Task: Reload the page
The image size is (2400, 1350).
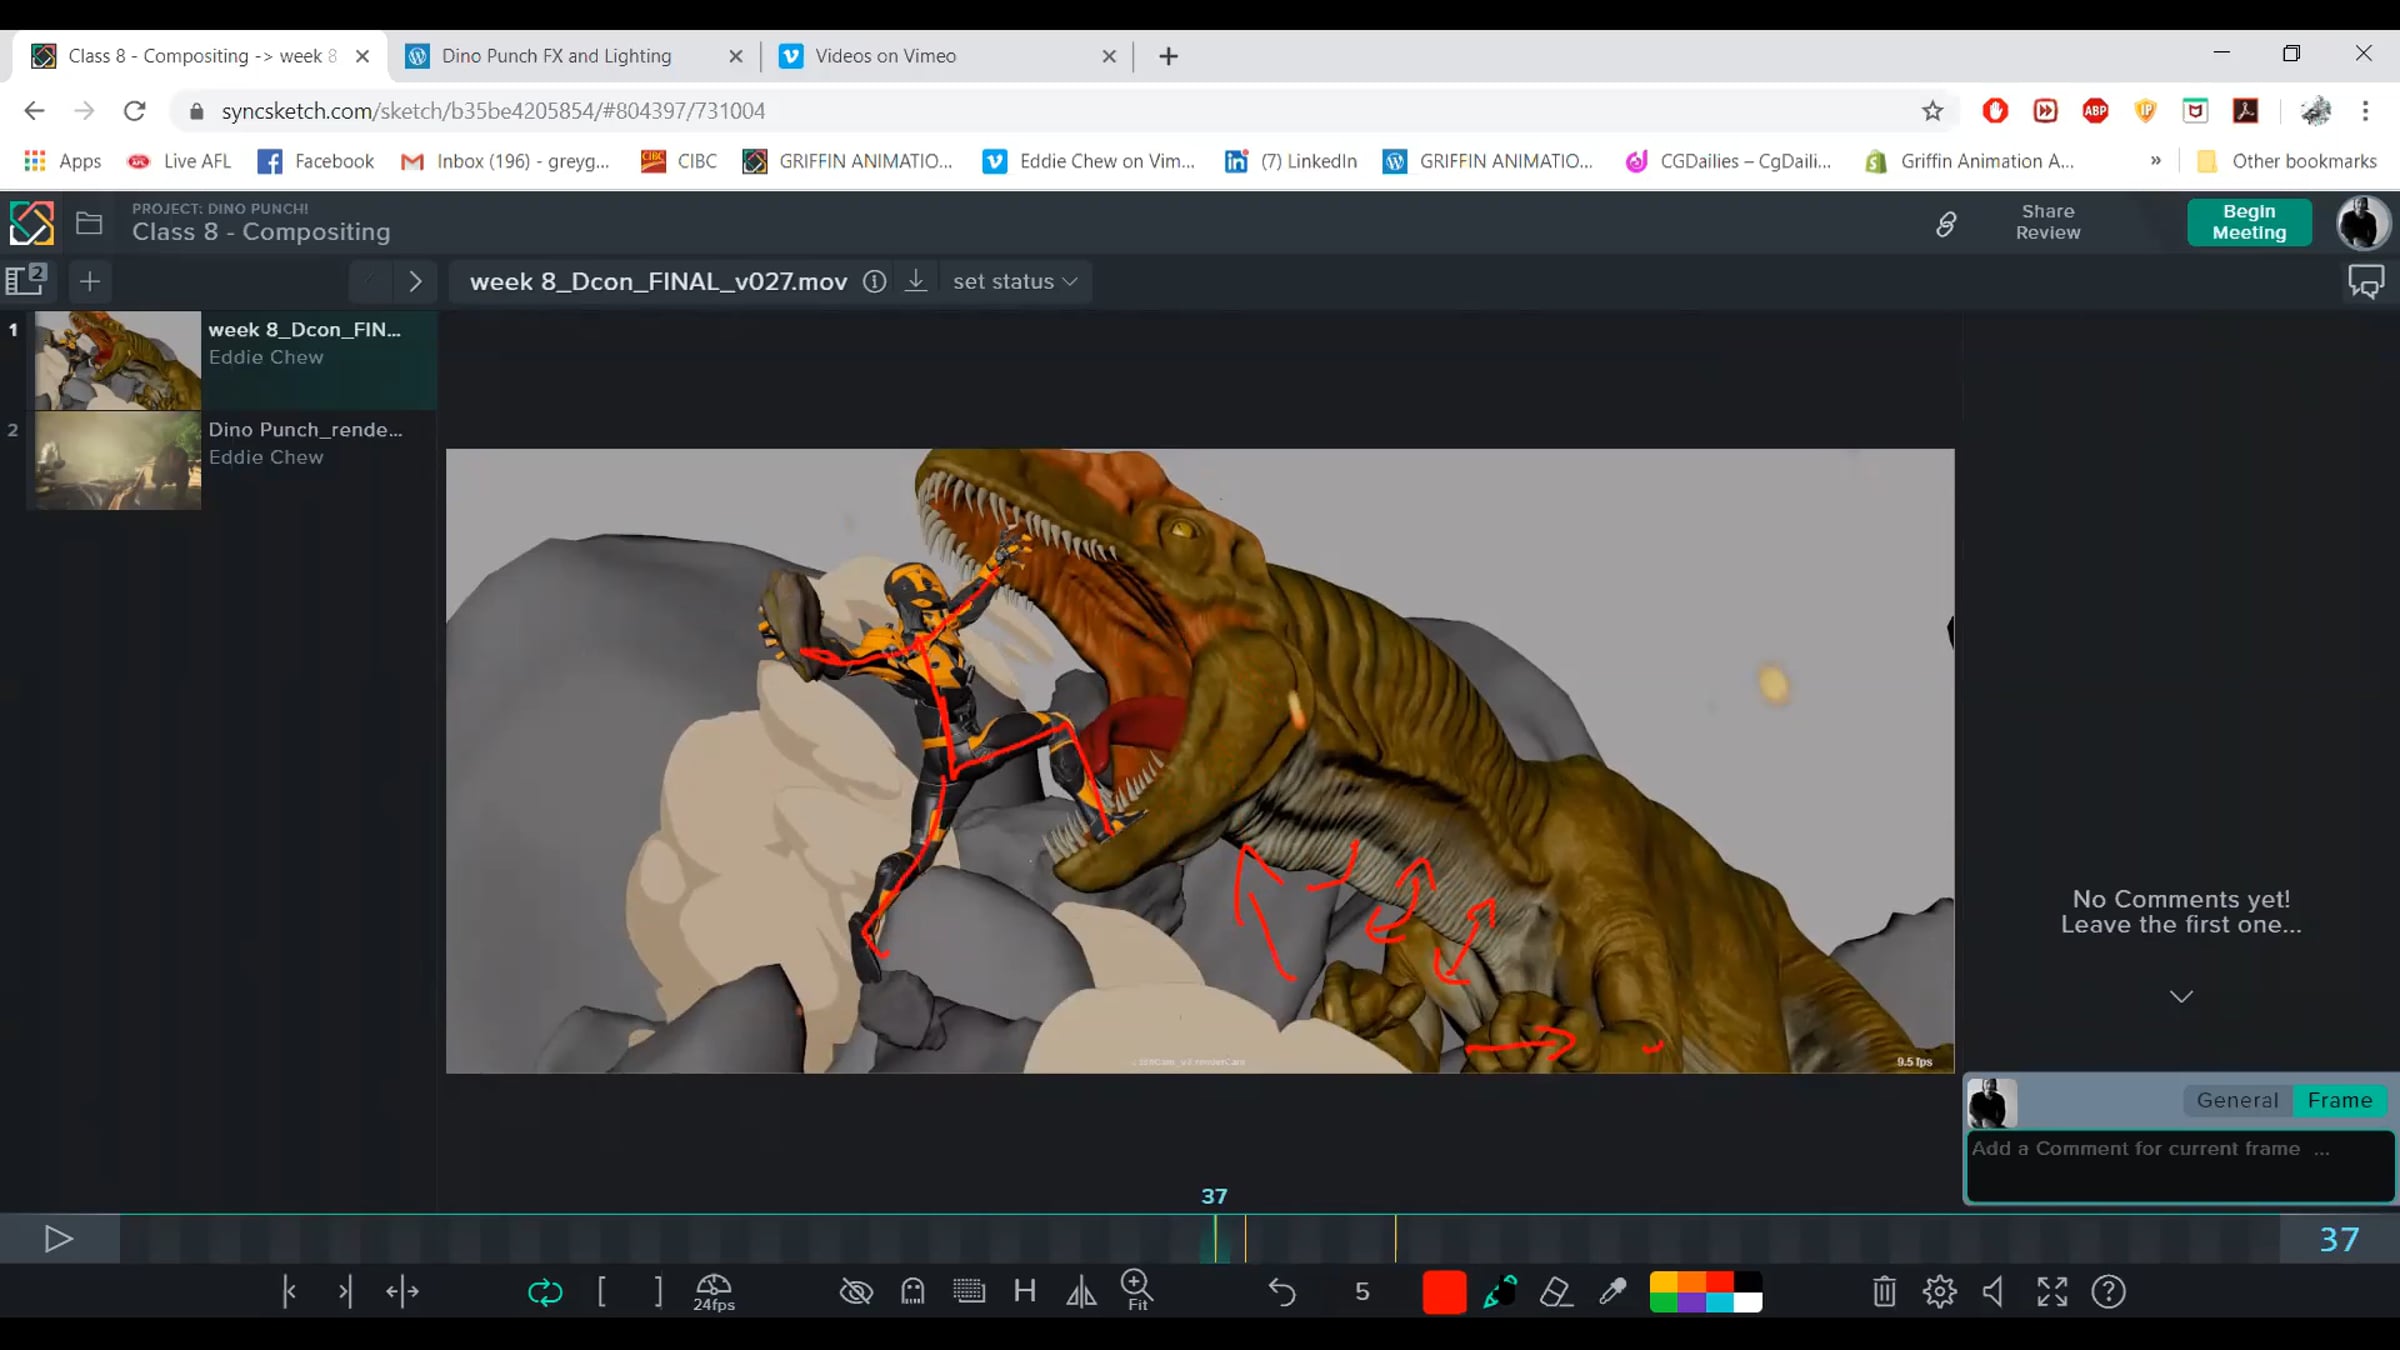Action: click(x=135, y=111)
